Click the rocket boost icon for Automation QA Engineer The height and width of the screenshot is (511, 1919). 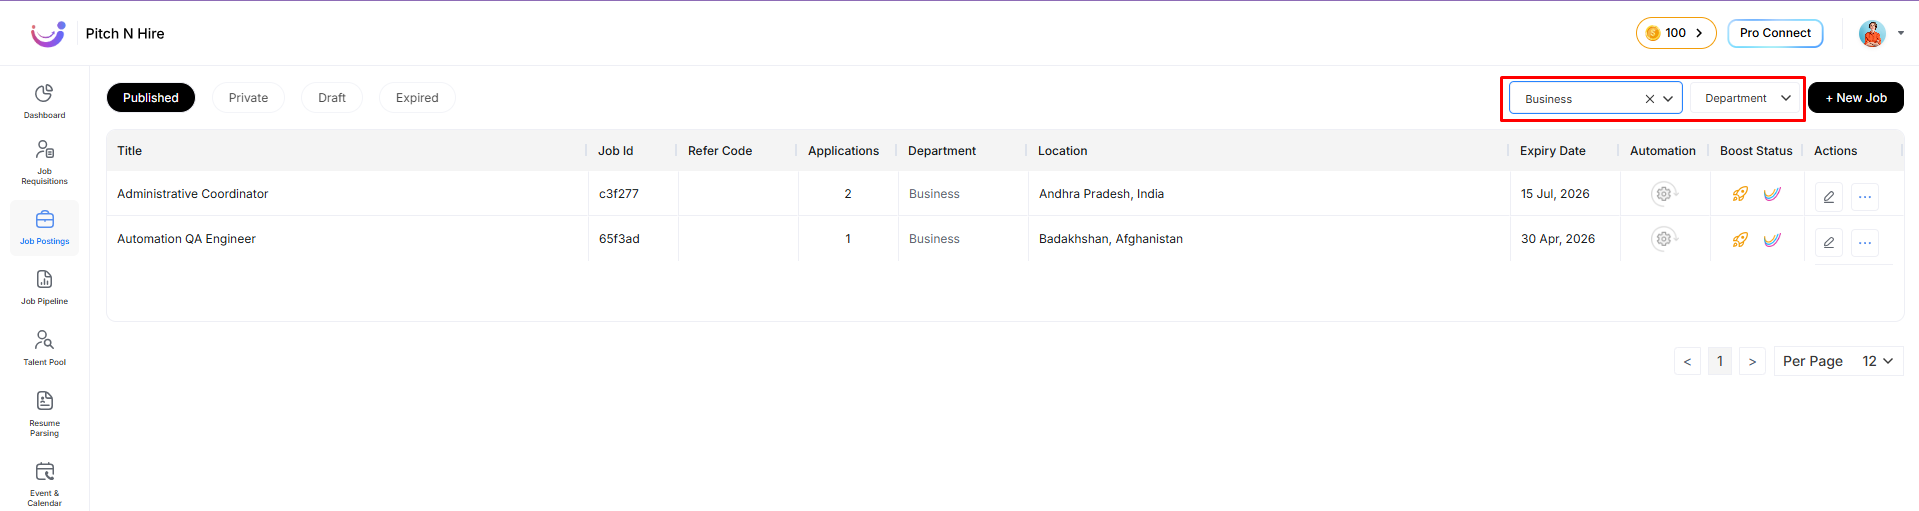pyautogui.click(x=1740, y=239)
